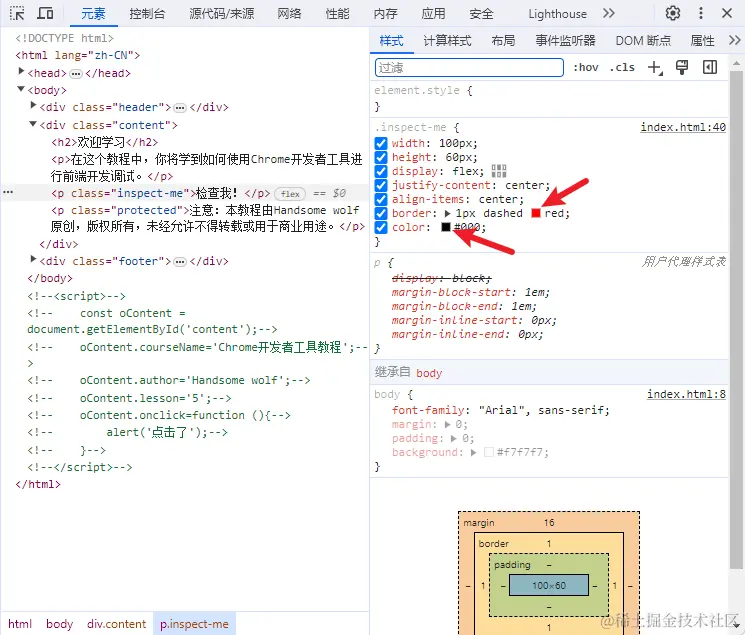Switch to the 计算样式 tab

pos(447,41)
